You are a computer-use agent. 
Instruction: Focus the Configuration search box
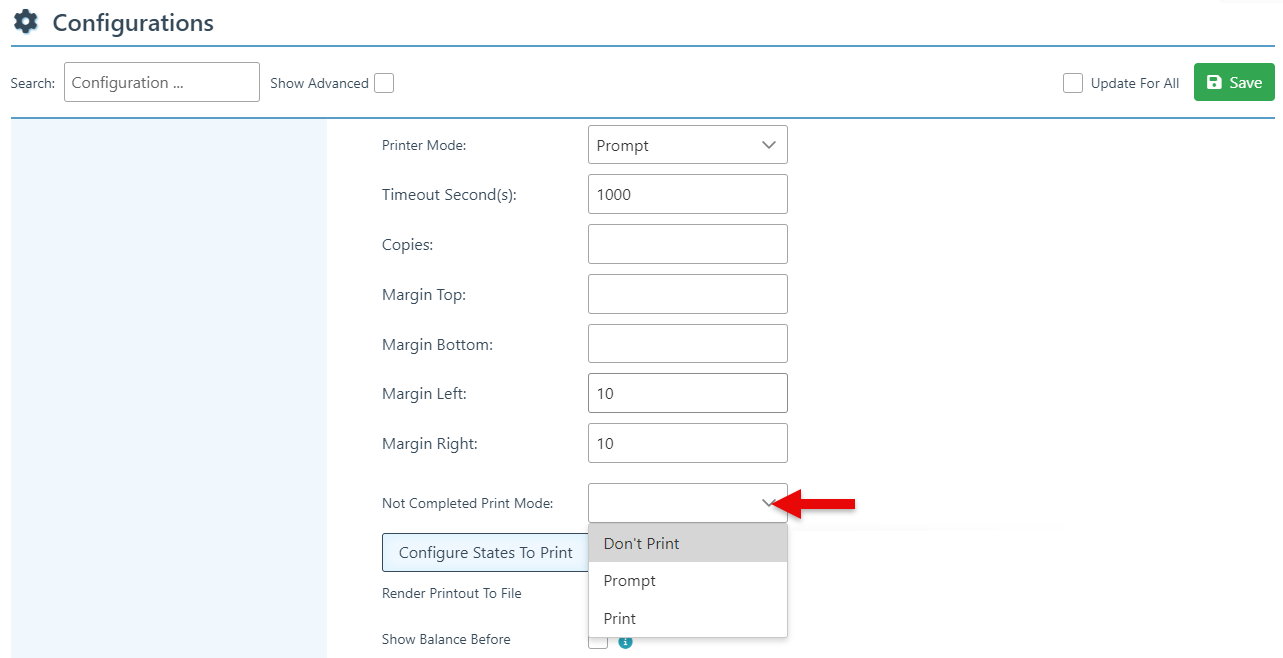[161, 83]
